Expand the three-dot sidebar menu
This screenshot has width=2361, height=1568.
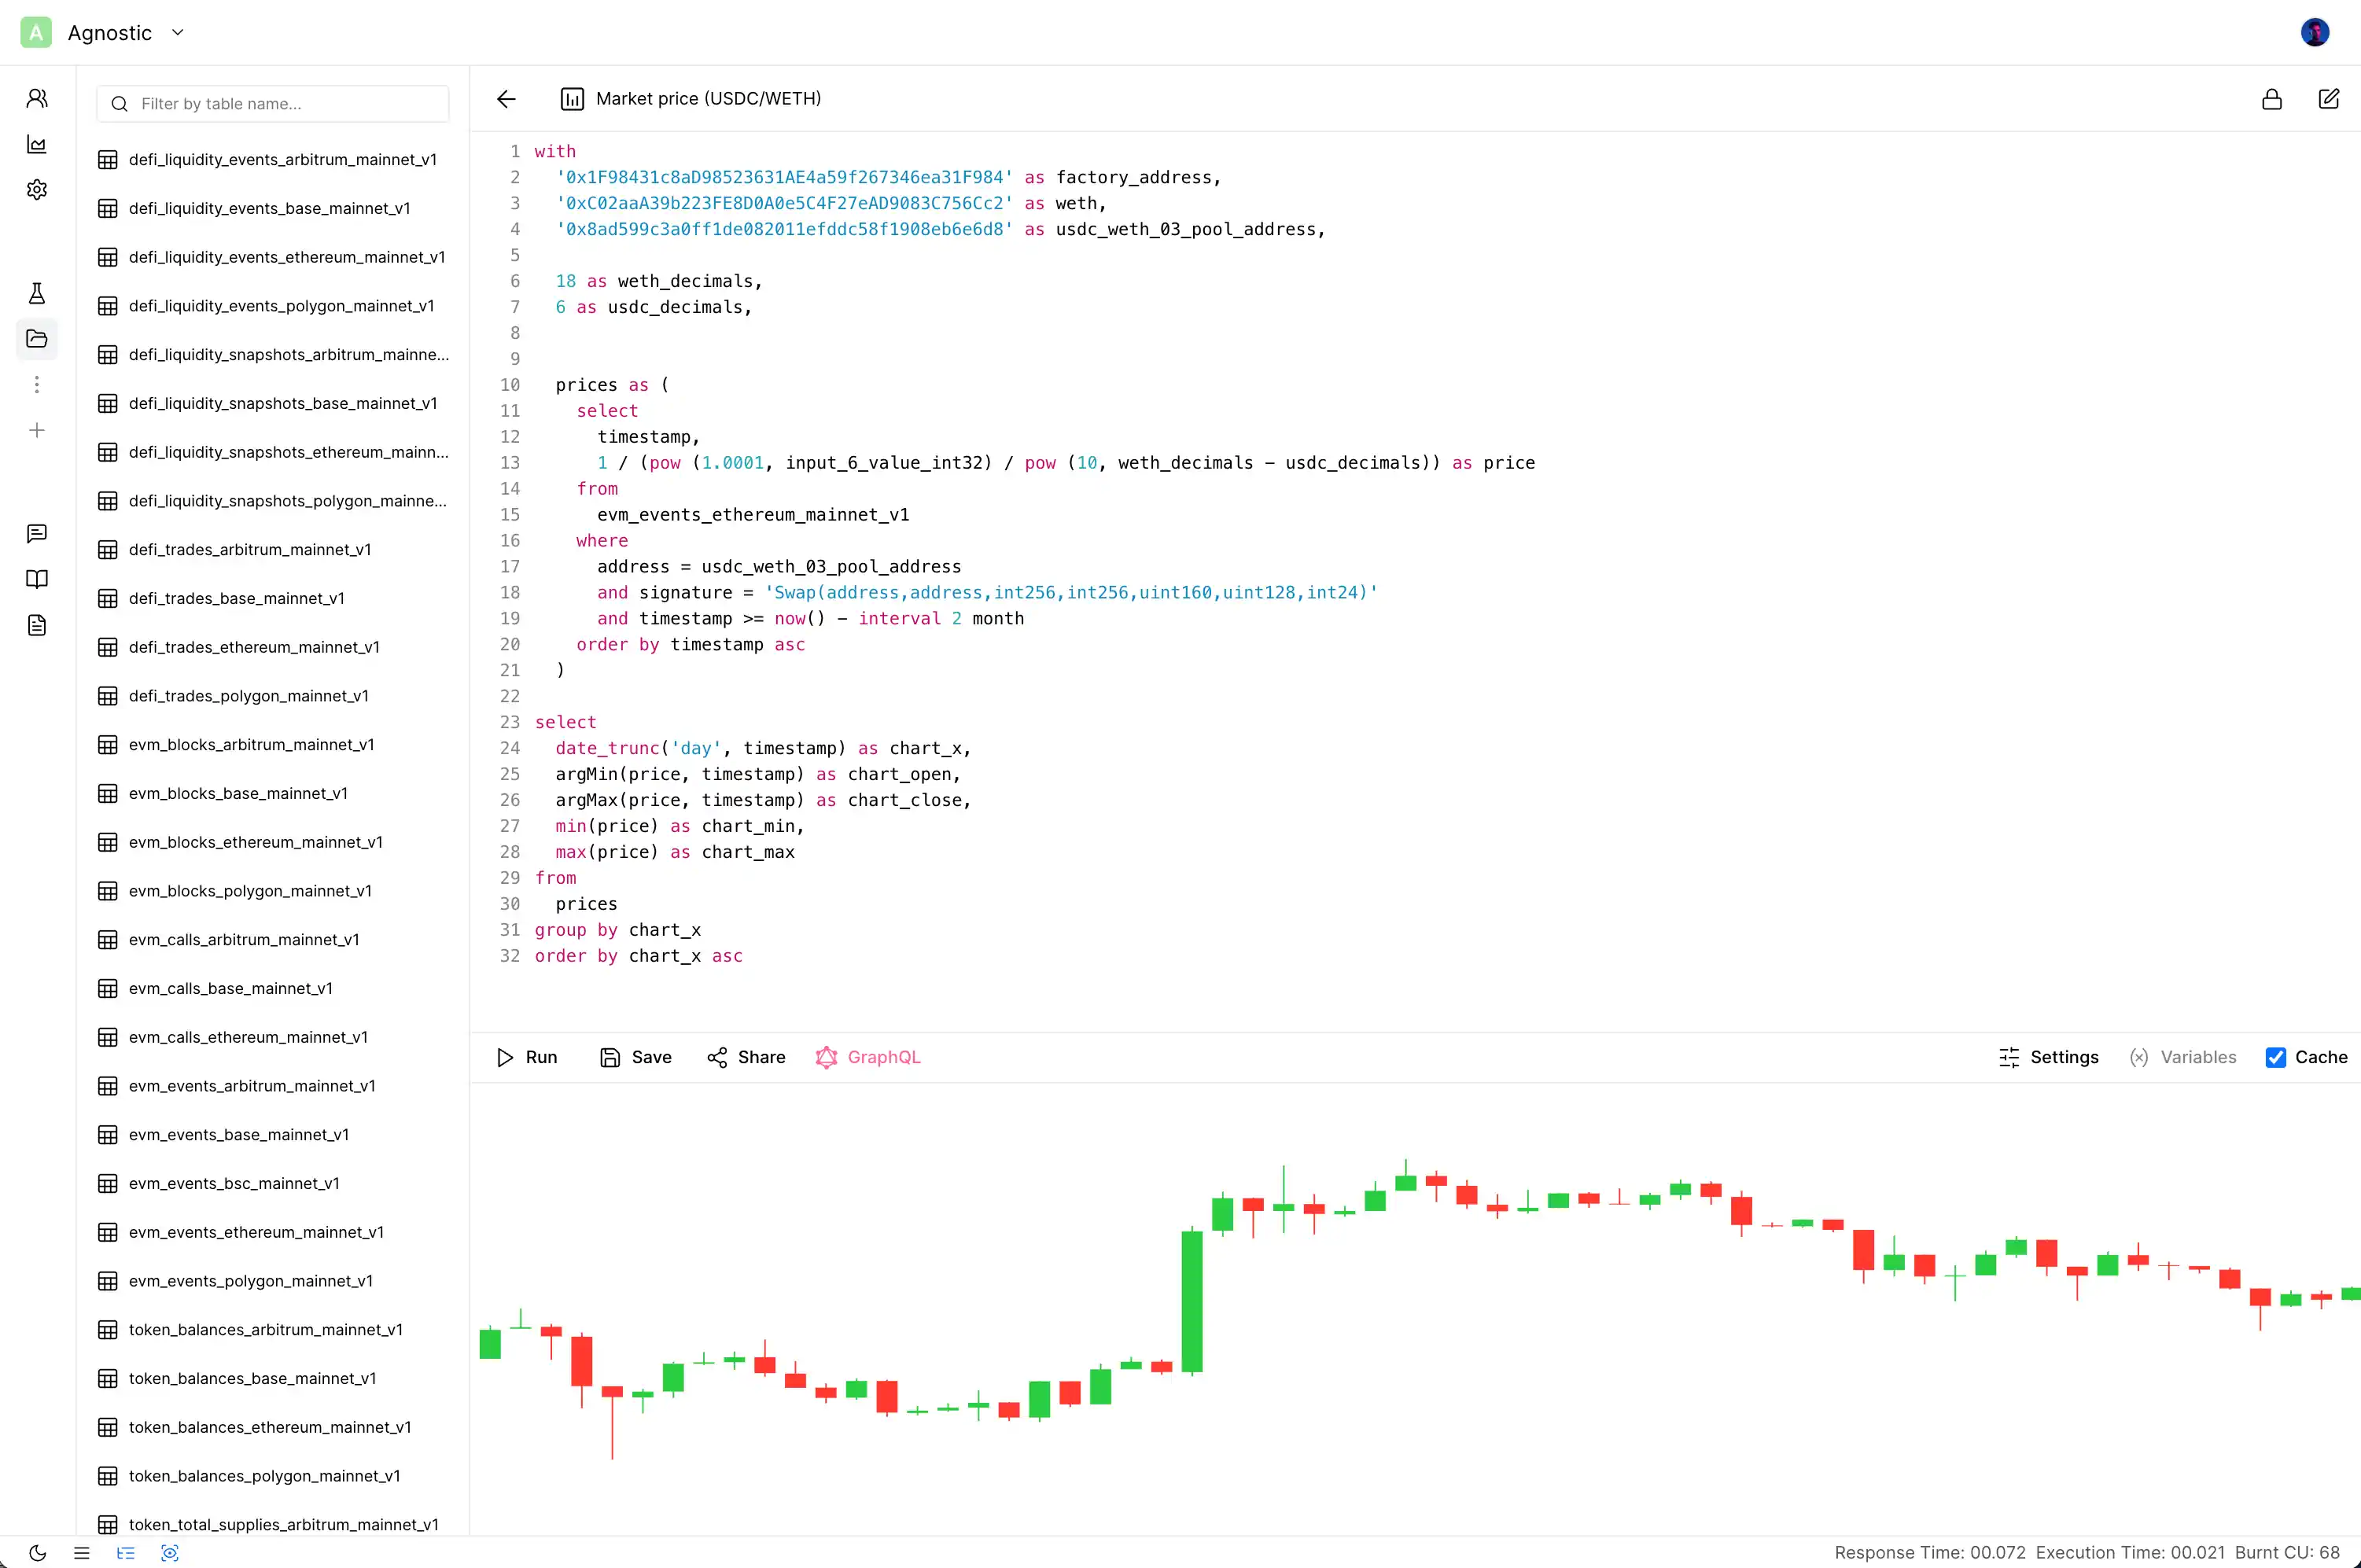coord(37,385)
